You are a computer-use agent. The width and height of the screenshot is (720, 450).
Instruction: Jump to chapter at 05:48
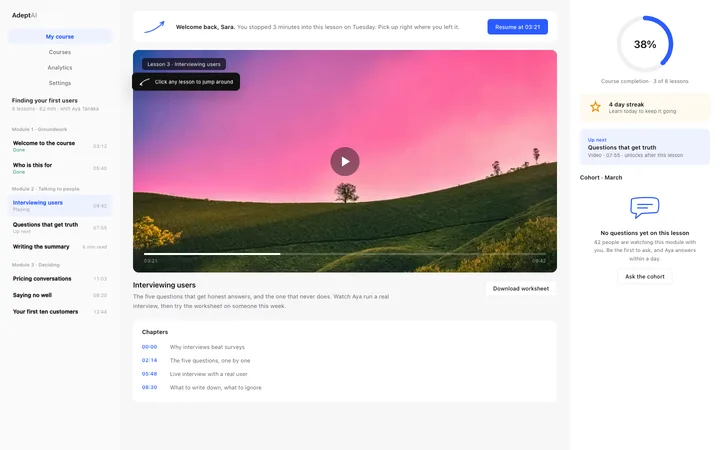click(x=149, y=374)
